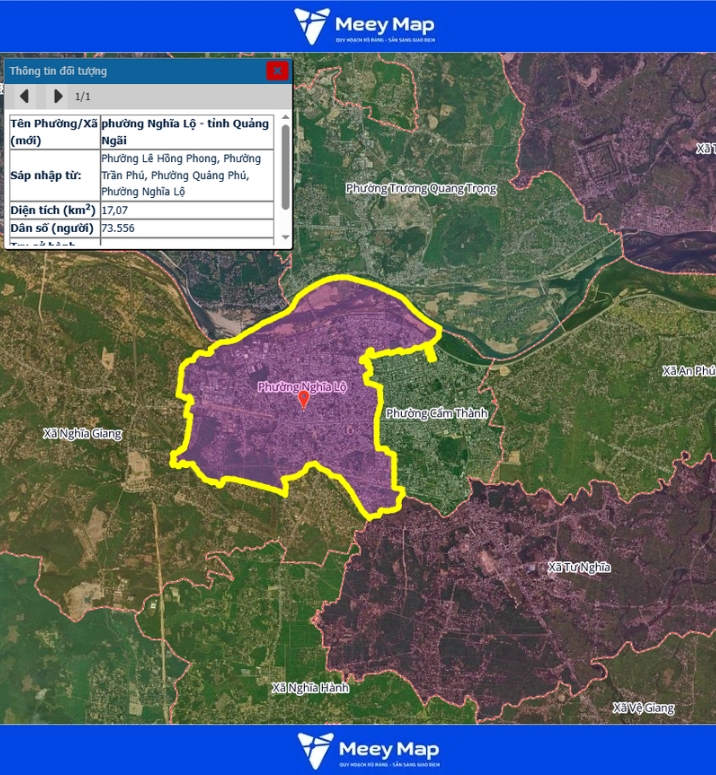Click the Dân số value 73.556

pos(118,229)
